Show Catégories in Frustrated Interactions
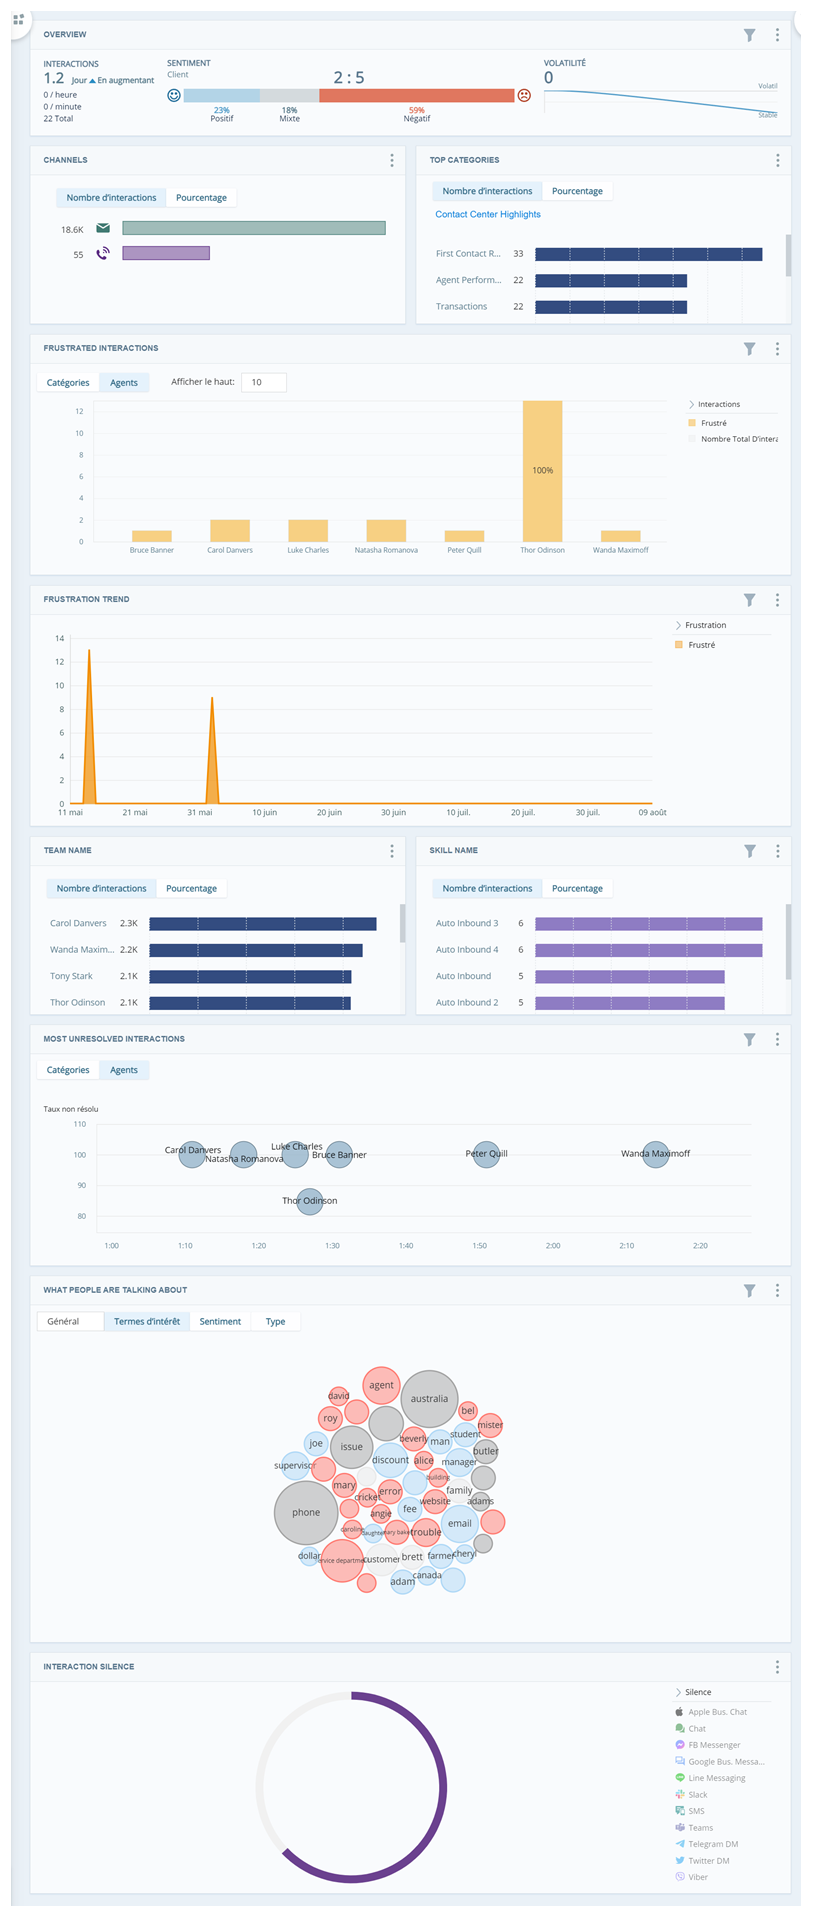813x1918 pixels. point(68,382)
